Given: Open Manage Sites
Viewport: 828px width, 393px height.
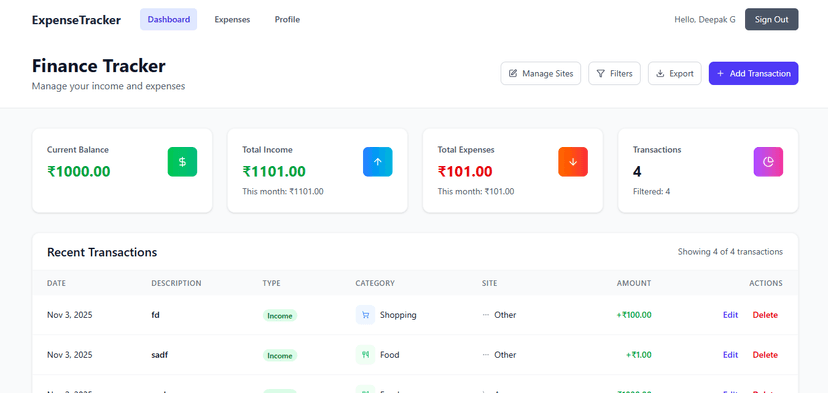Looking at the screenshot, I should pos(541,73).
